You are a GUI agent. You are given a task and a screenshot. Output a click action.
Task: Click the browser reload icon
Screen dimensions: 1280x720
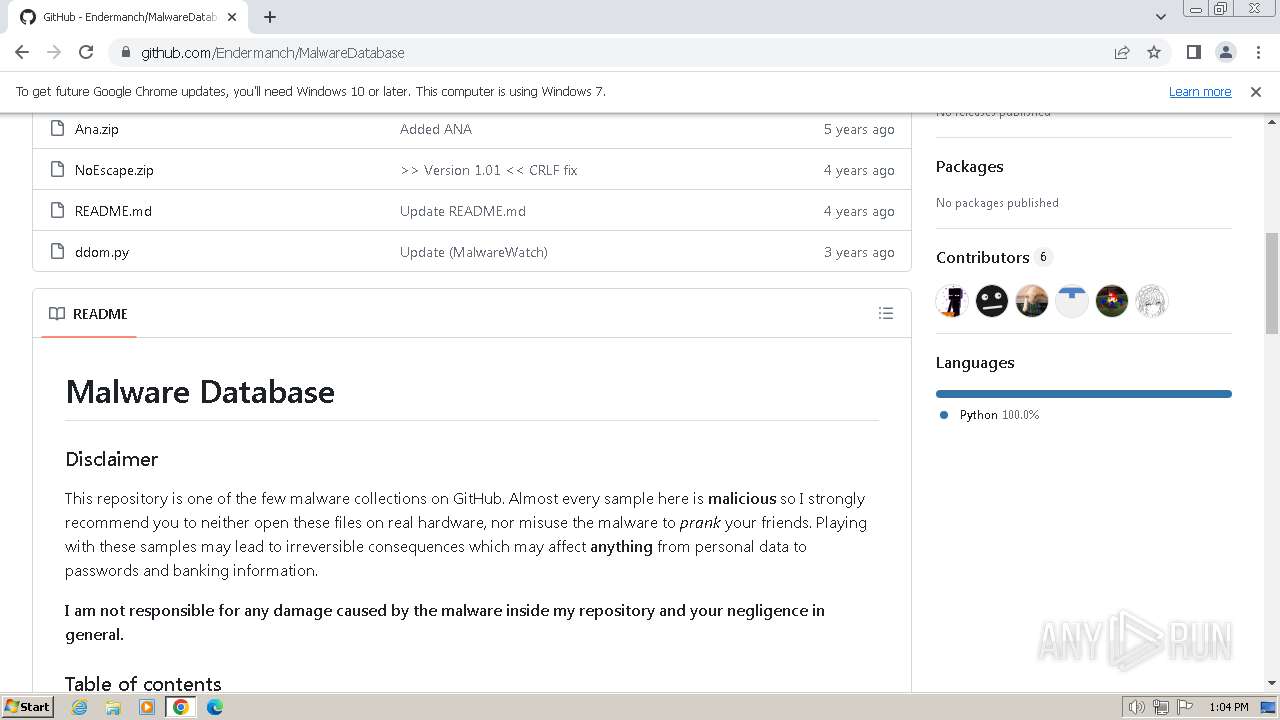(86, 52)
